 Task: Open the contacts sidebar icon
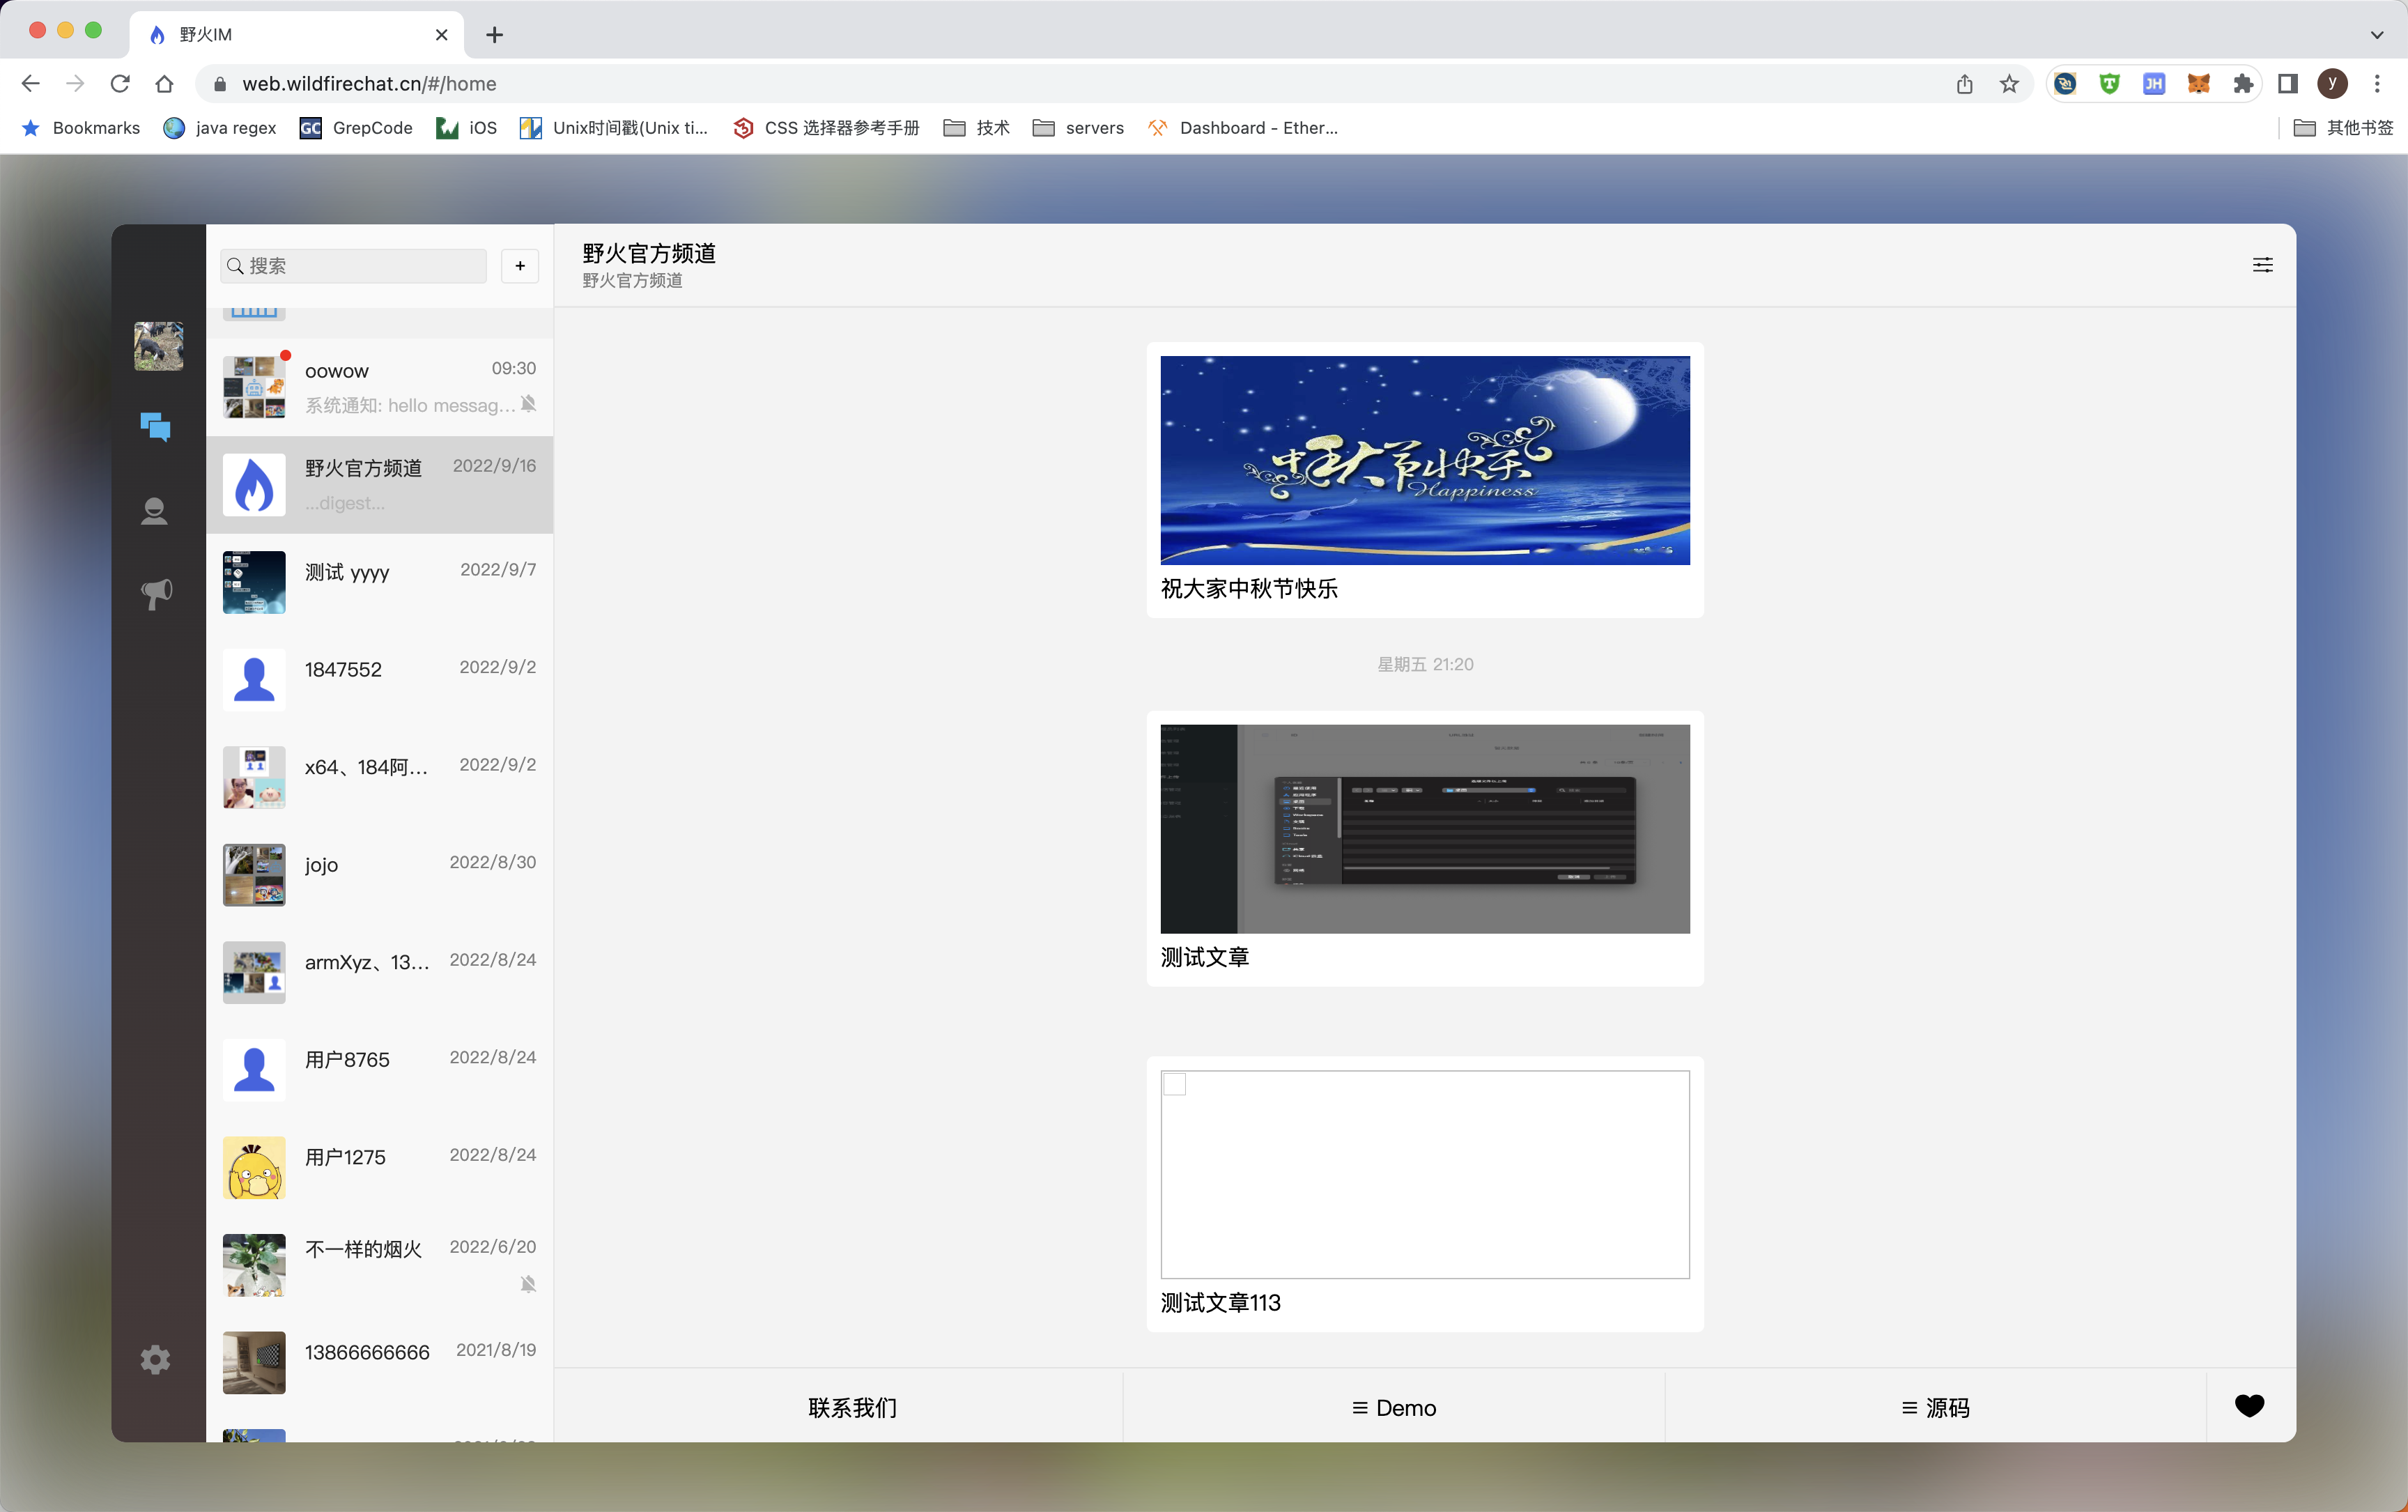coord(155,511)
